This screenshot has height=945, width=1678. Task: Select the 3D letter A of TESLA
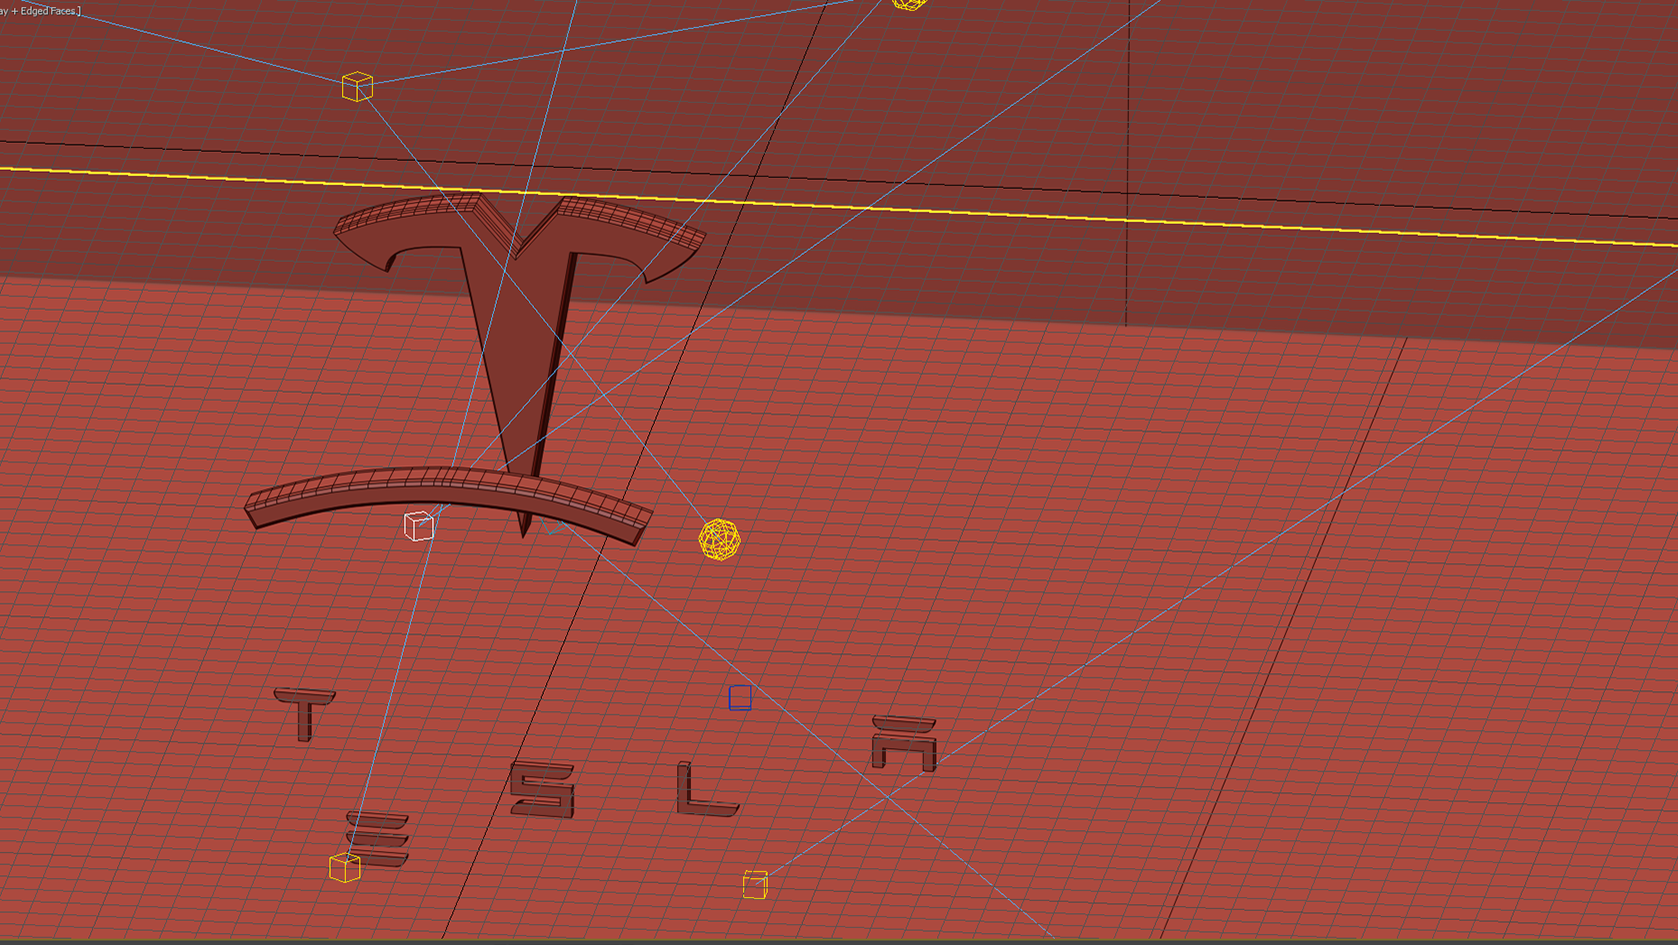904,743
